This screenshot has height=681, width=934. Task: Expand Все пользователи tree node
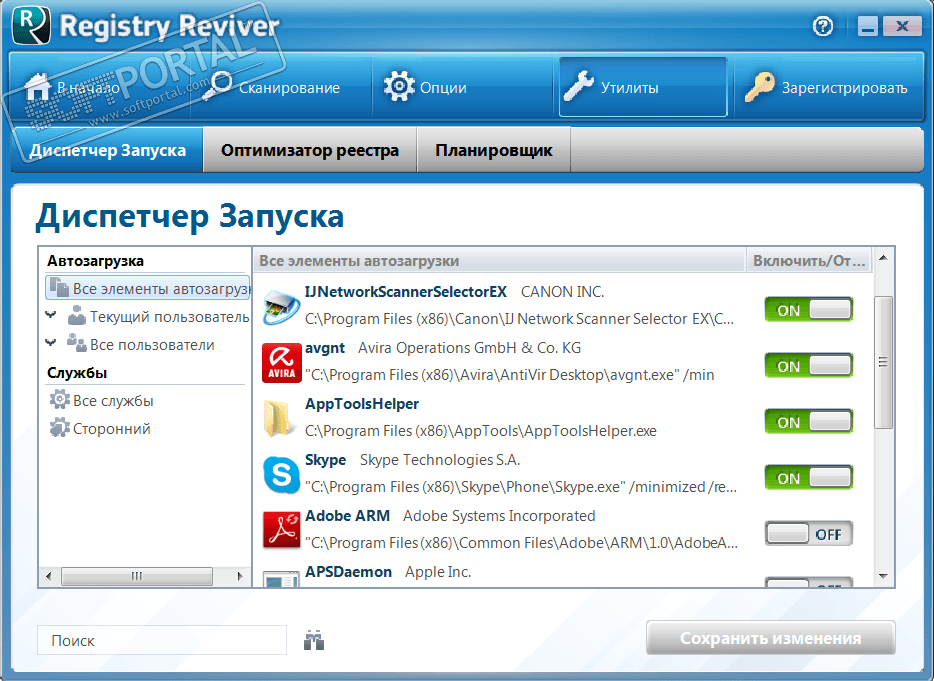51,343
